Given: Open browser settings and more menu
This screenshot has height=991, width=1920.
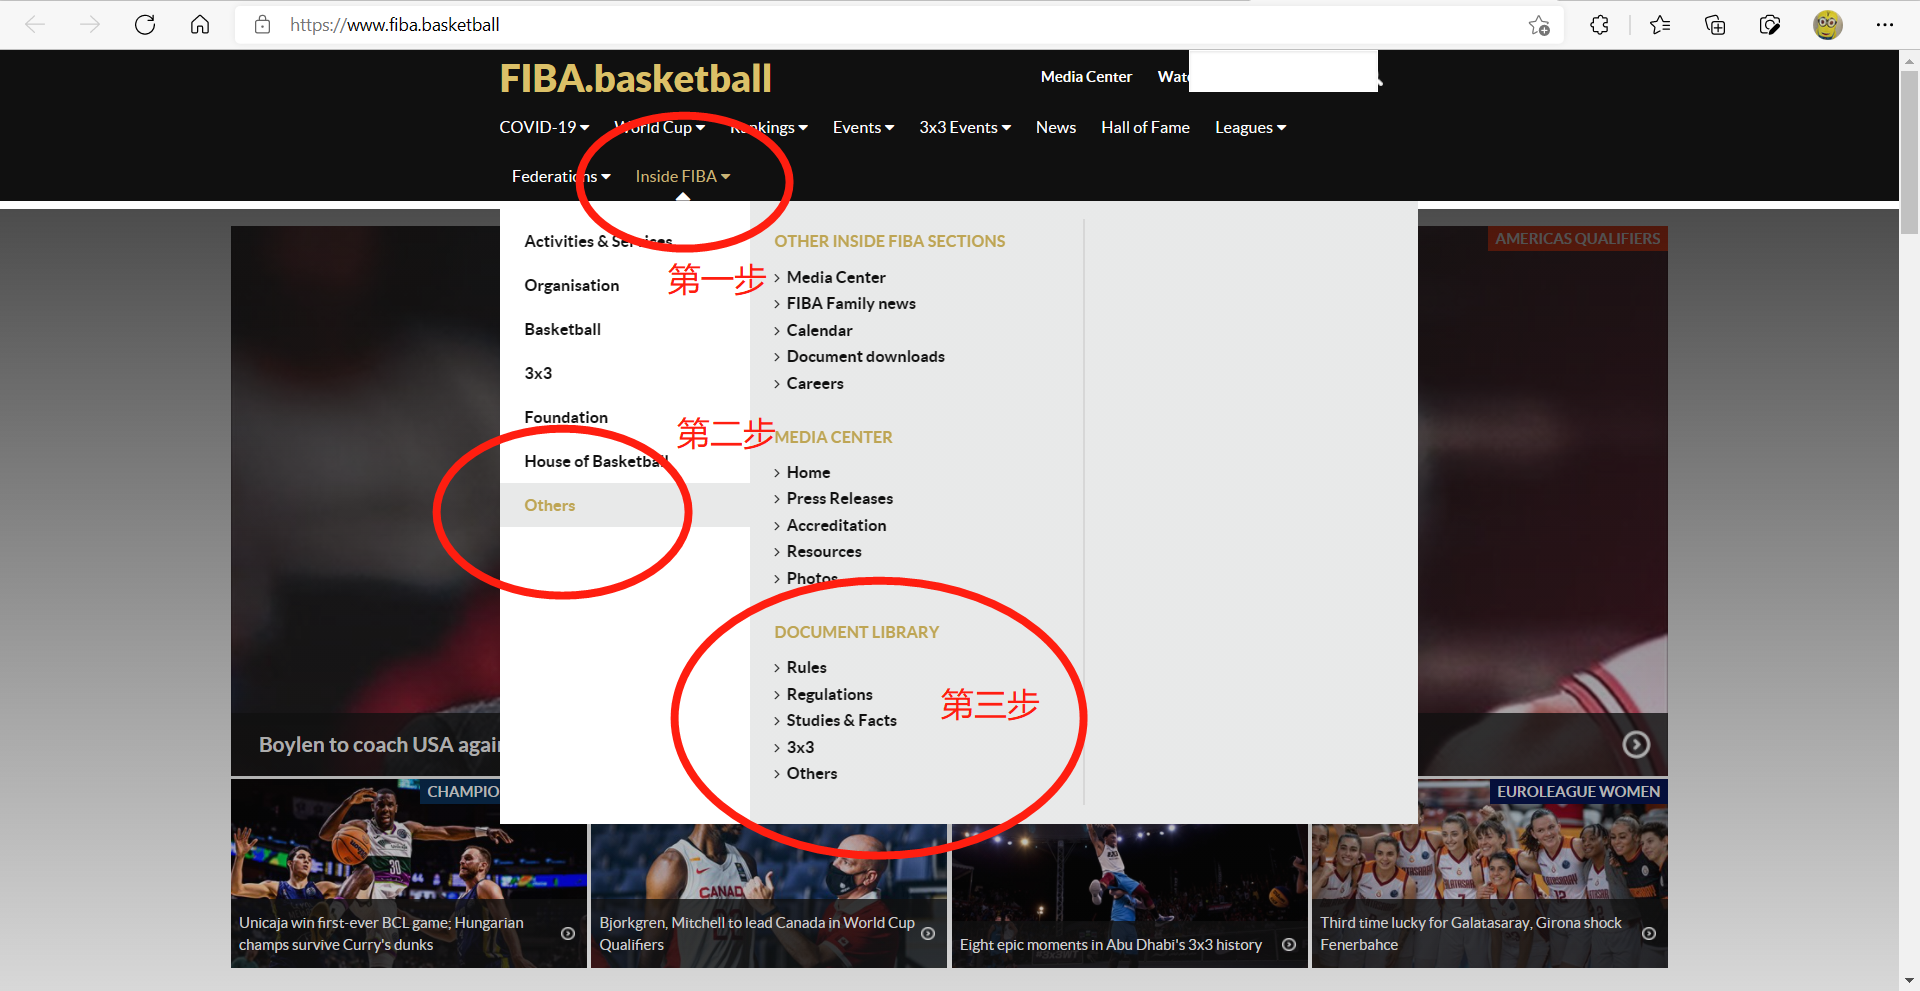Looking at the screenshot, I should (x=1885, y=25).
